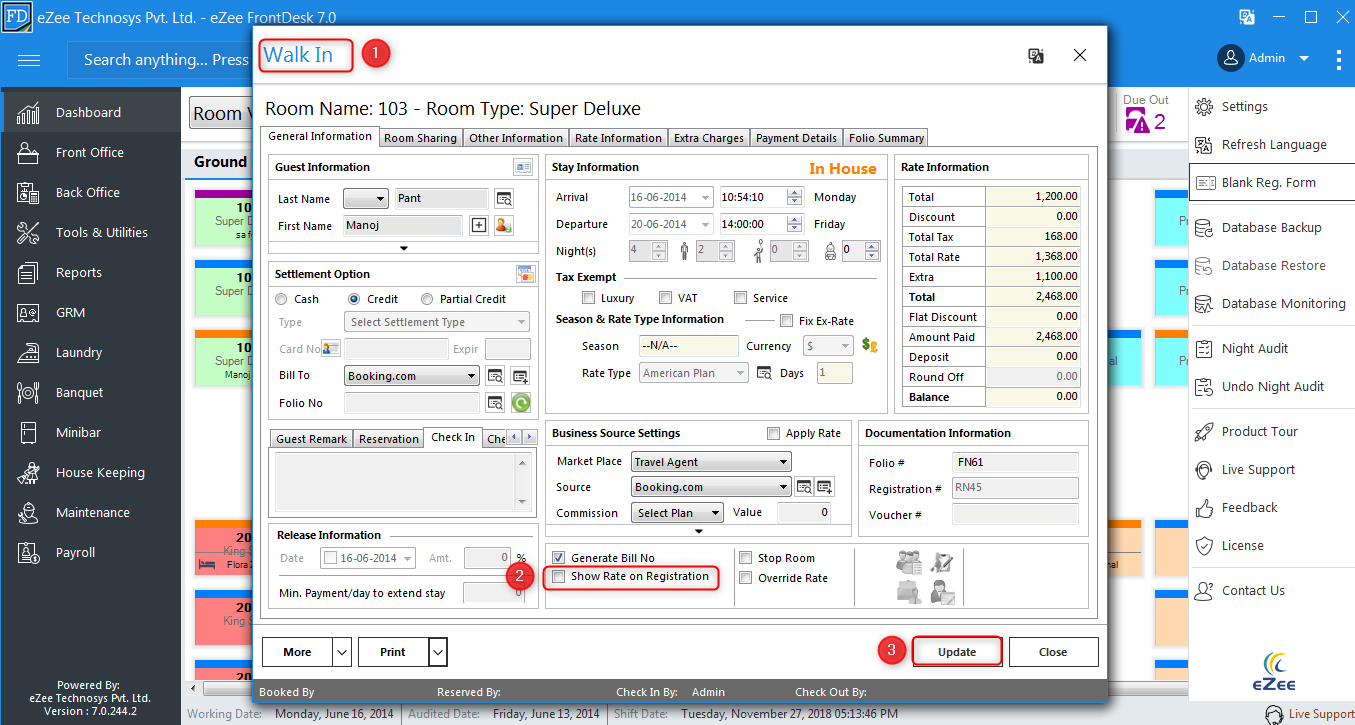The height and width of the screenshot is (725, 1355).
Task: Select Partial Credit radio button
Action: [427, 299]
